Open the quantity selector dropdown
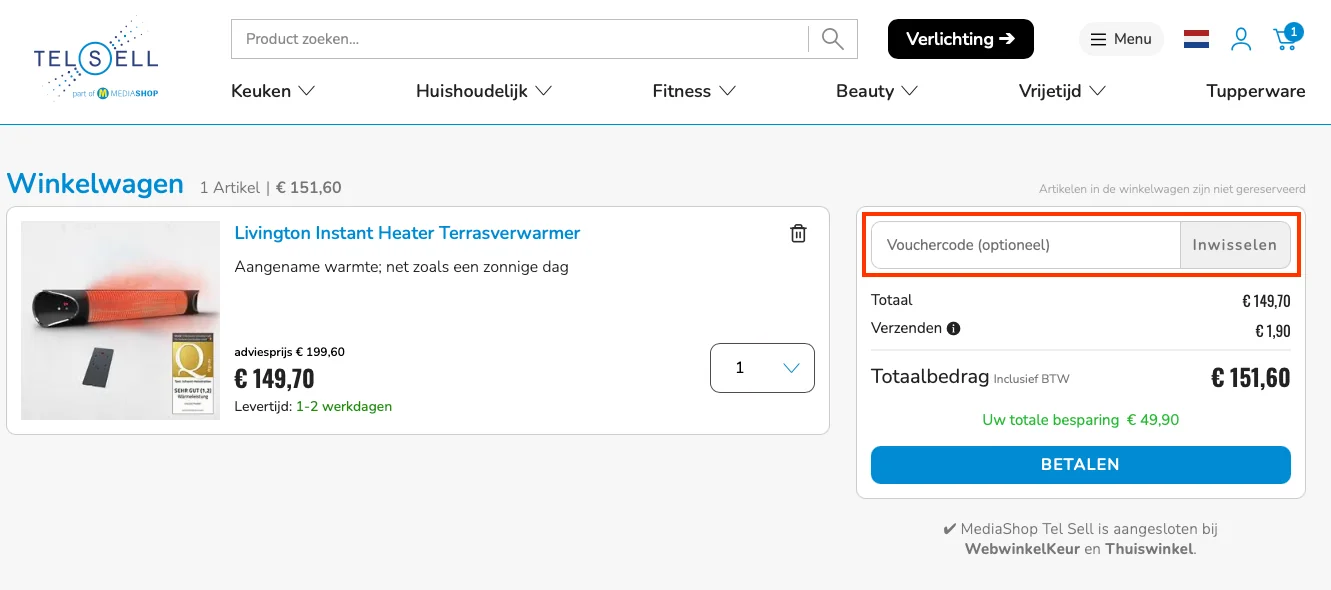This screenshot has height=590, width=1331. tap(762, 368)
